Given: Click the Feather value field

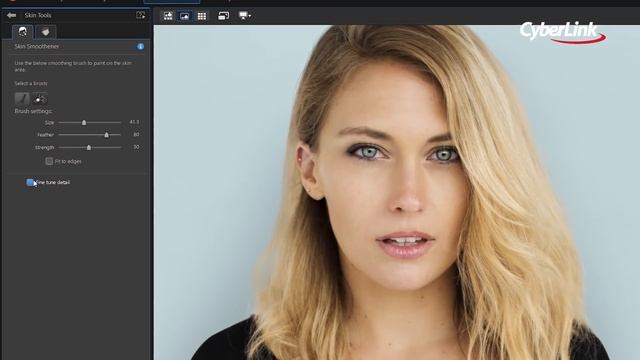Looking at the screenshot, I should (x=136, y=134).
